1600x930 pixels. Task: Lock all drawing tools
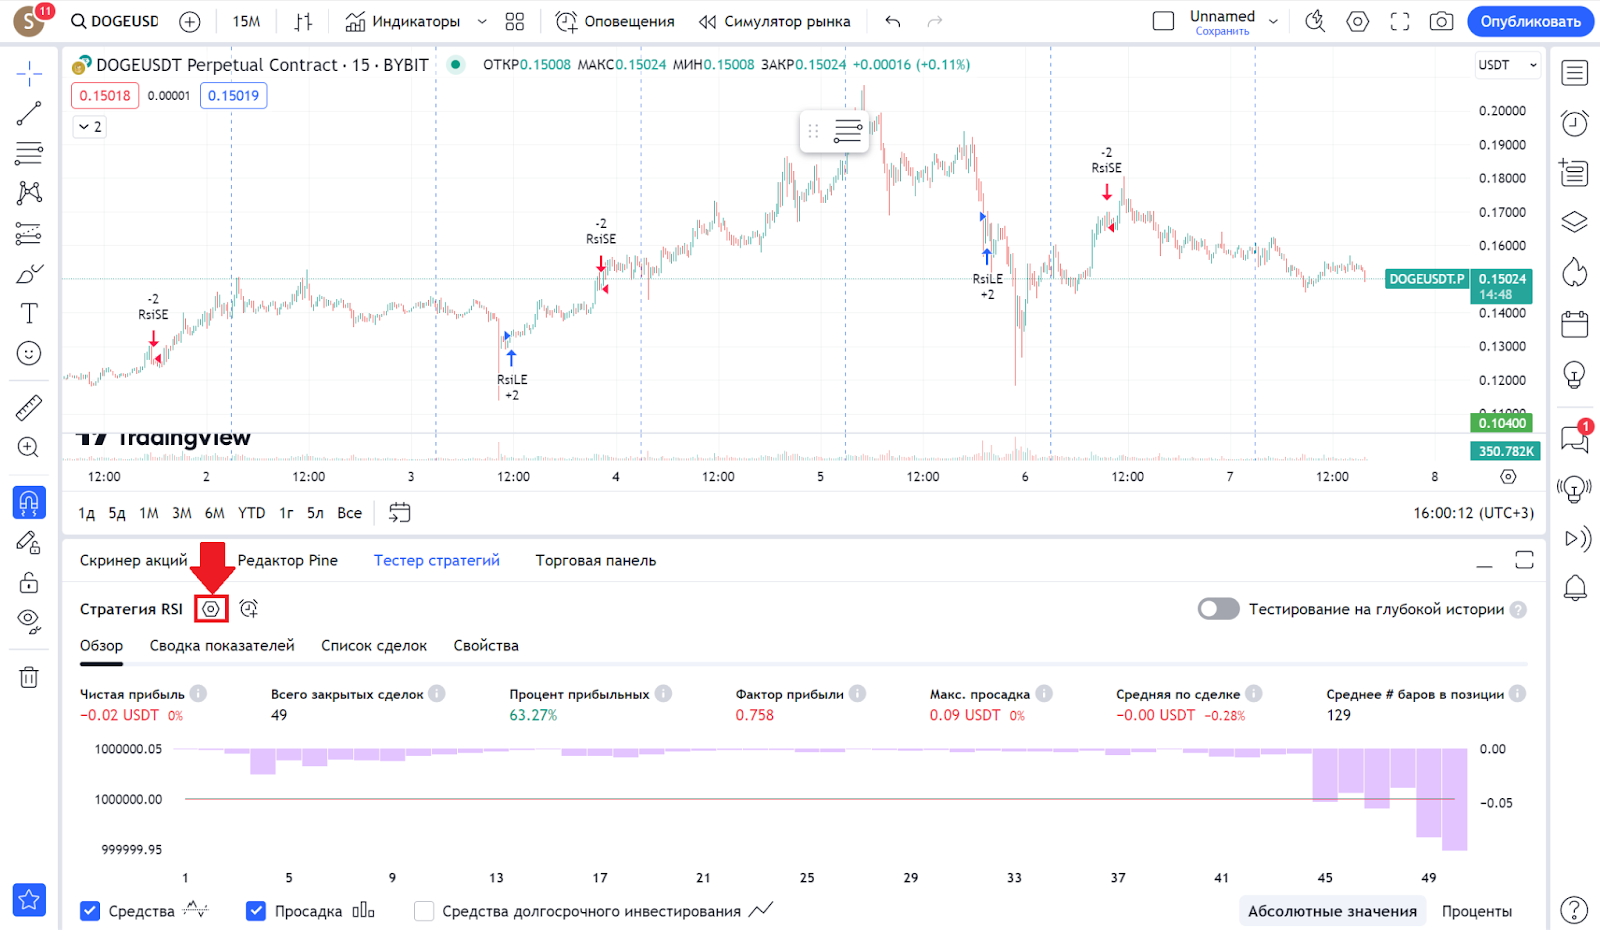(29, 582)
